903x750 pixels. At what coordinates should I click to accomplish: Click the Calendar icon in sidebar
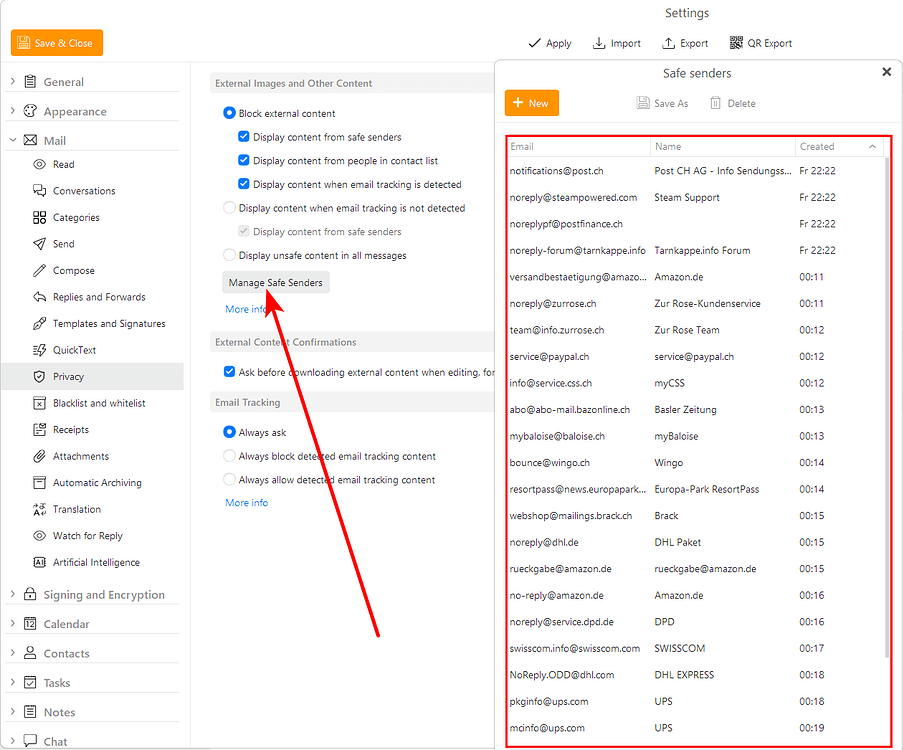click(x=30, y=624)
